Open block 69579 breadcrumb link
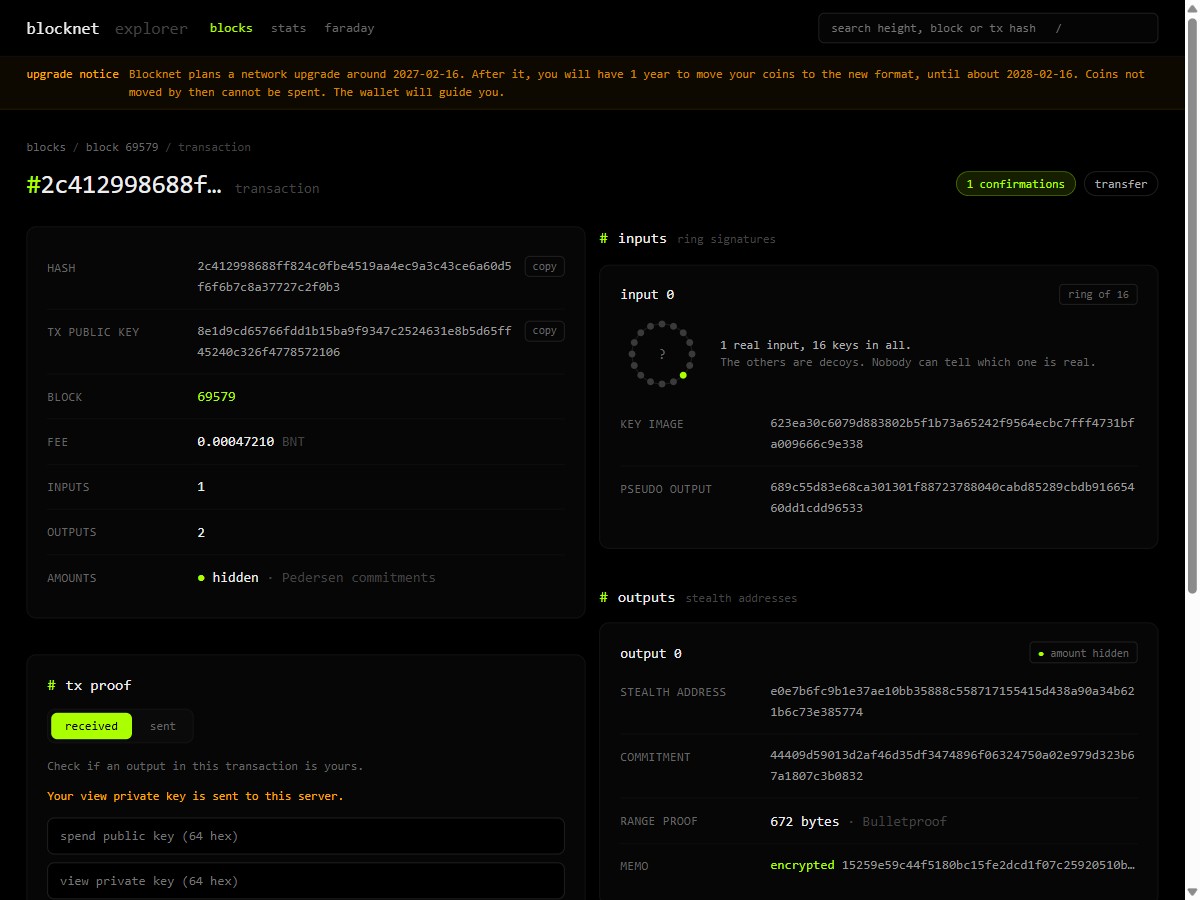The height and width of the screenshot is (900, 1200). pos(122,147)
